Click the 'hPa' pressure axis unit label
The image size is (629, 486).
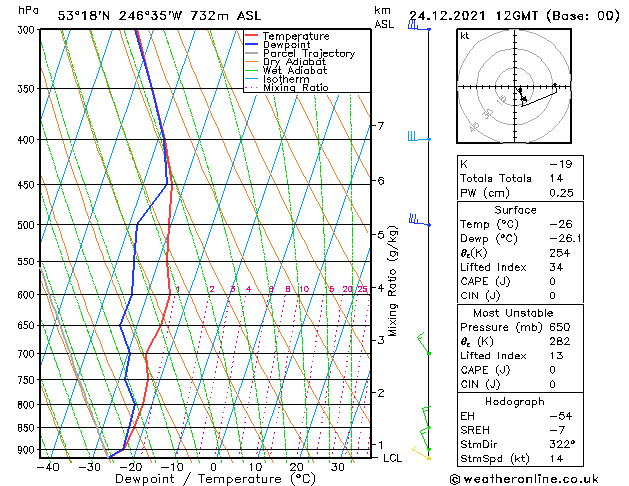tap(28, 10)
